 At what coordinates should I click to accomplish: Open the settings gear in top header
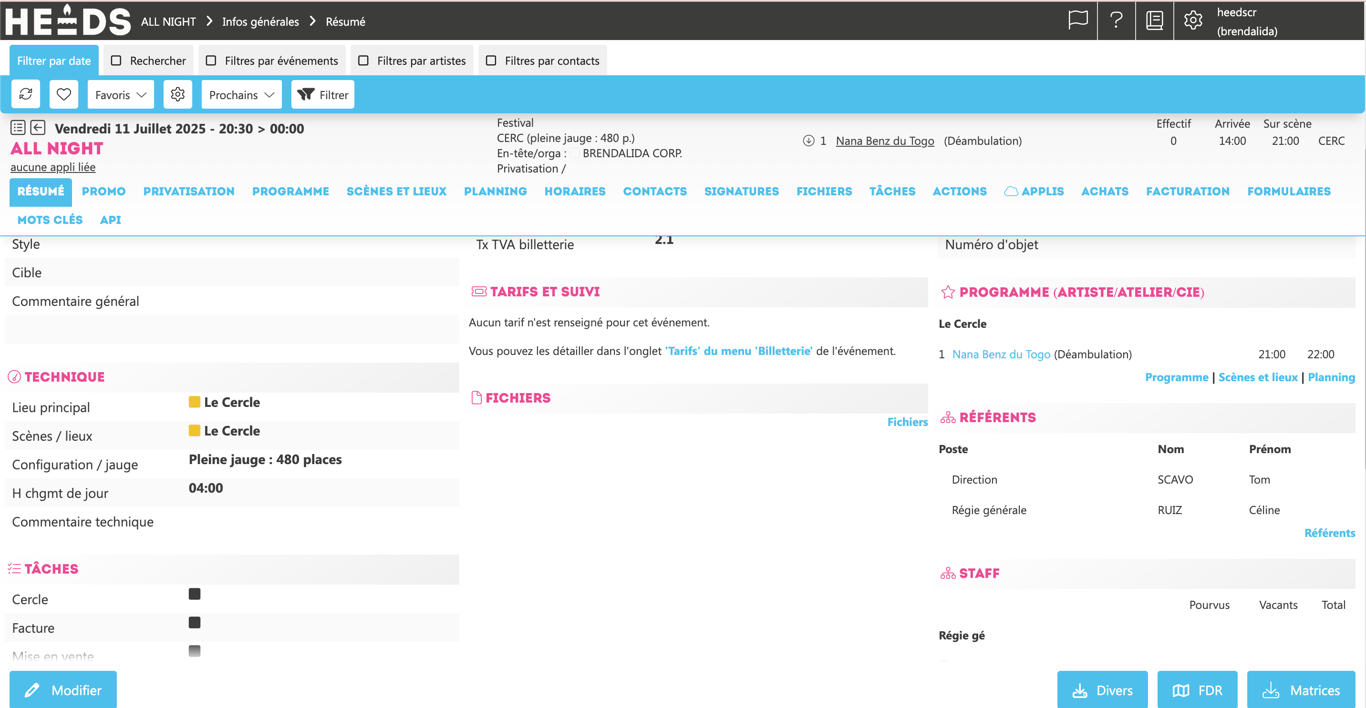[1193, 20]
